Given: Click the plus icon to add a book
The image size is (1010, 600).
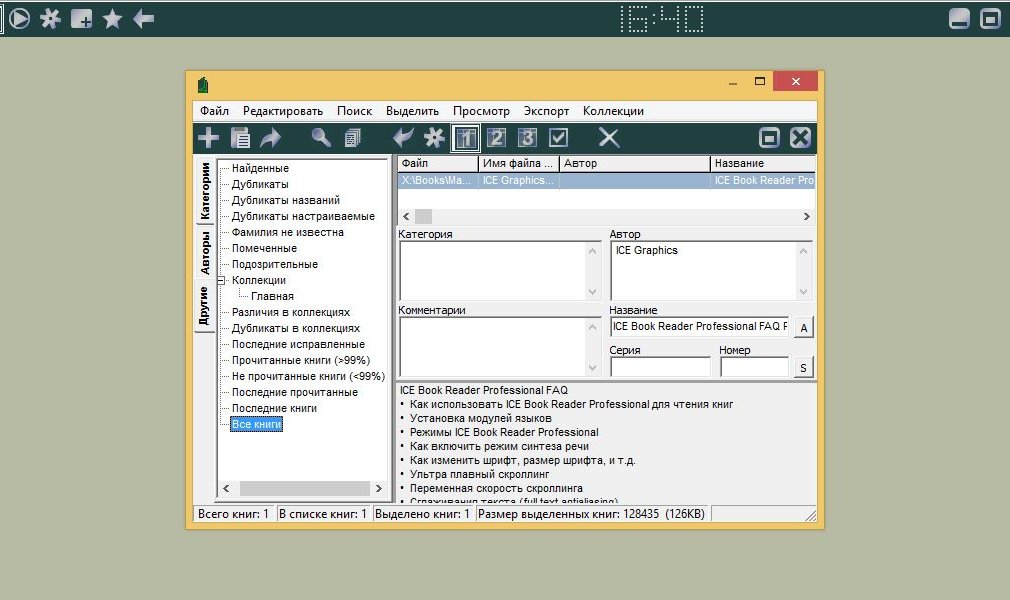Looking at the screenshot, I should coord(208,138).
